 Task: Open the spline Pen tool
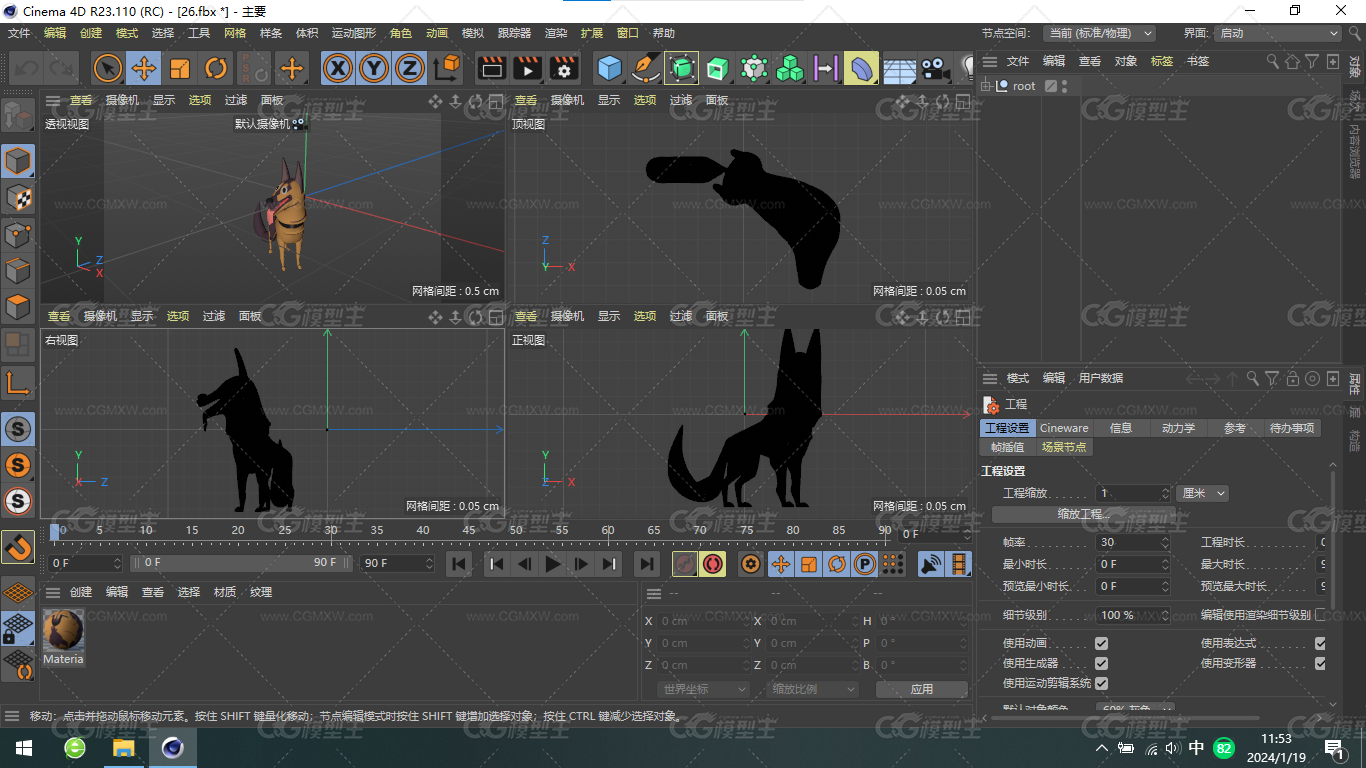point(646,68)
